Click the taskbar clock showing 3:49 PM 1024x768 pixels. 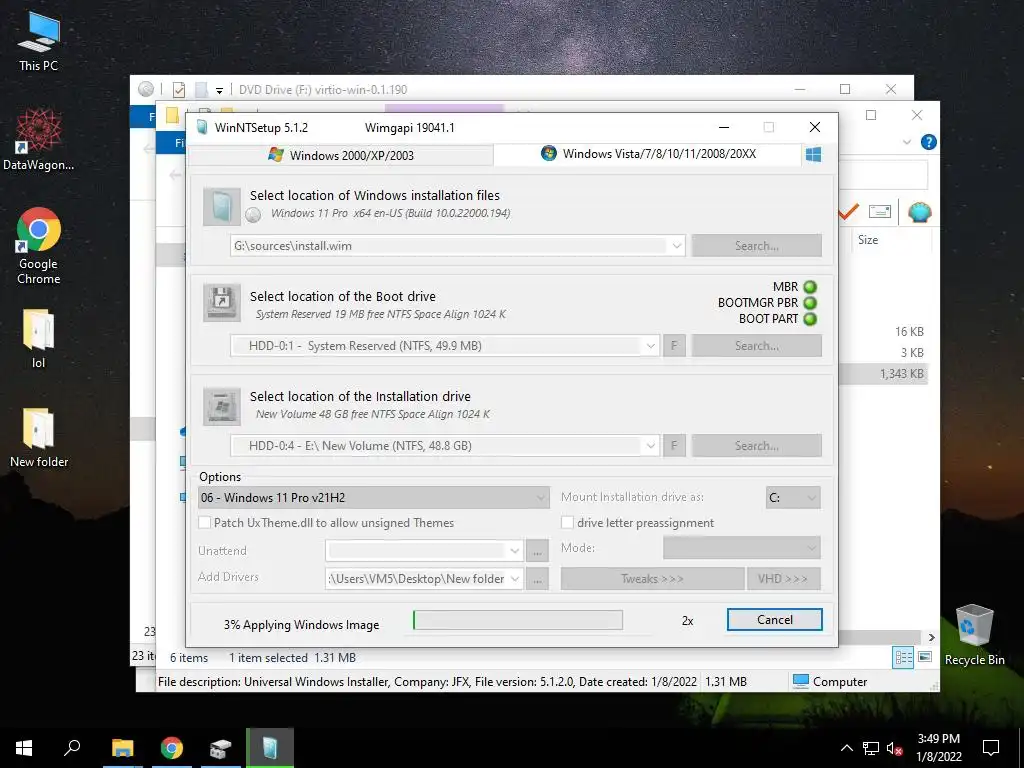[938, 748]
